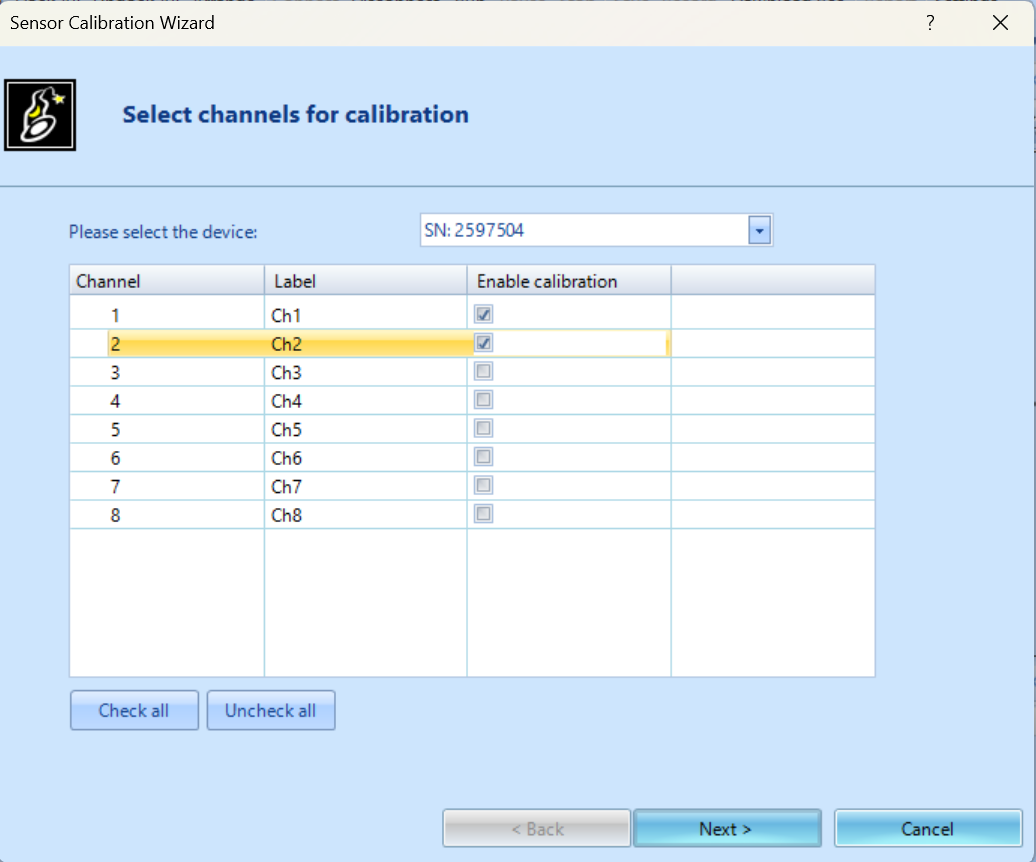
Task: Select the Ch8 calibration checkbox
Action: [x=484, y=514]
